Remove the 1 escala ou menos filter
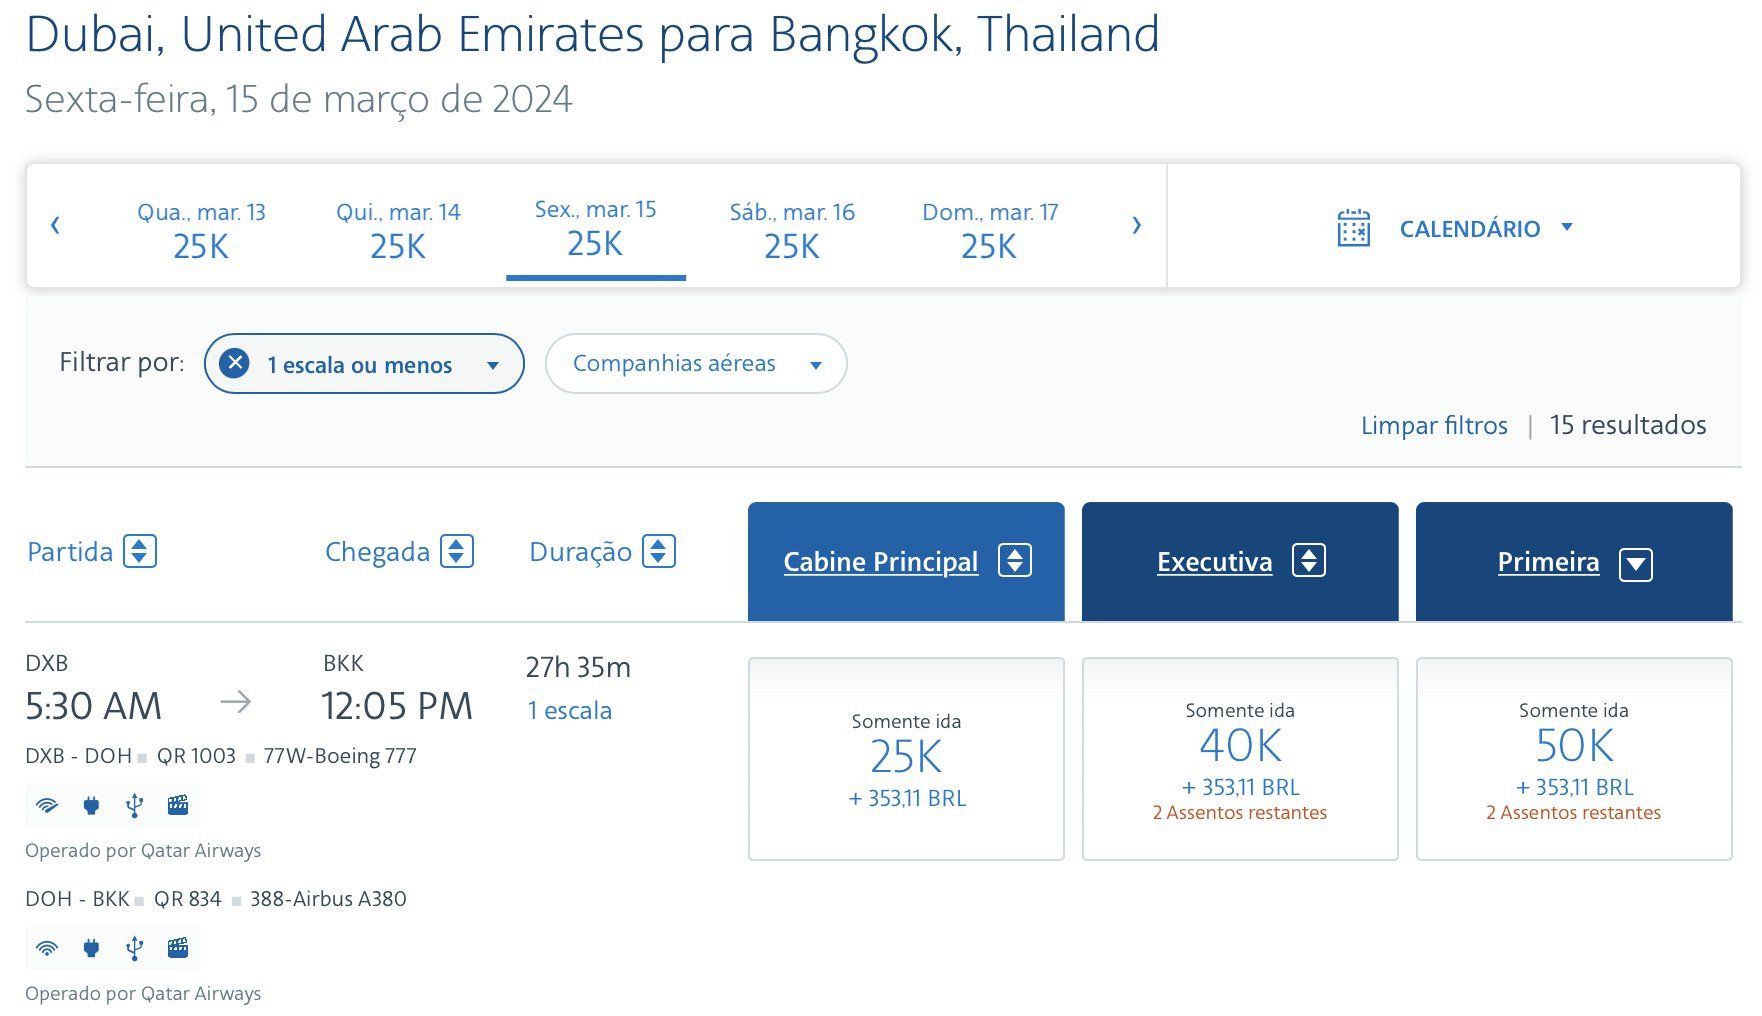The height and width of the screenshot is (1016, 1762). (234, 363)
